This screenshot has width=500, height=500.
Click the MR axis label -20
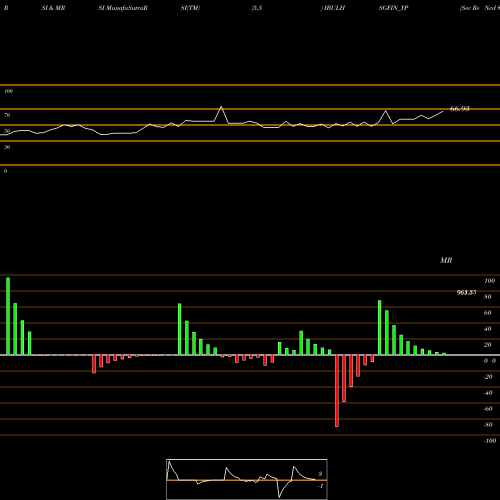[x=488, y=377]
